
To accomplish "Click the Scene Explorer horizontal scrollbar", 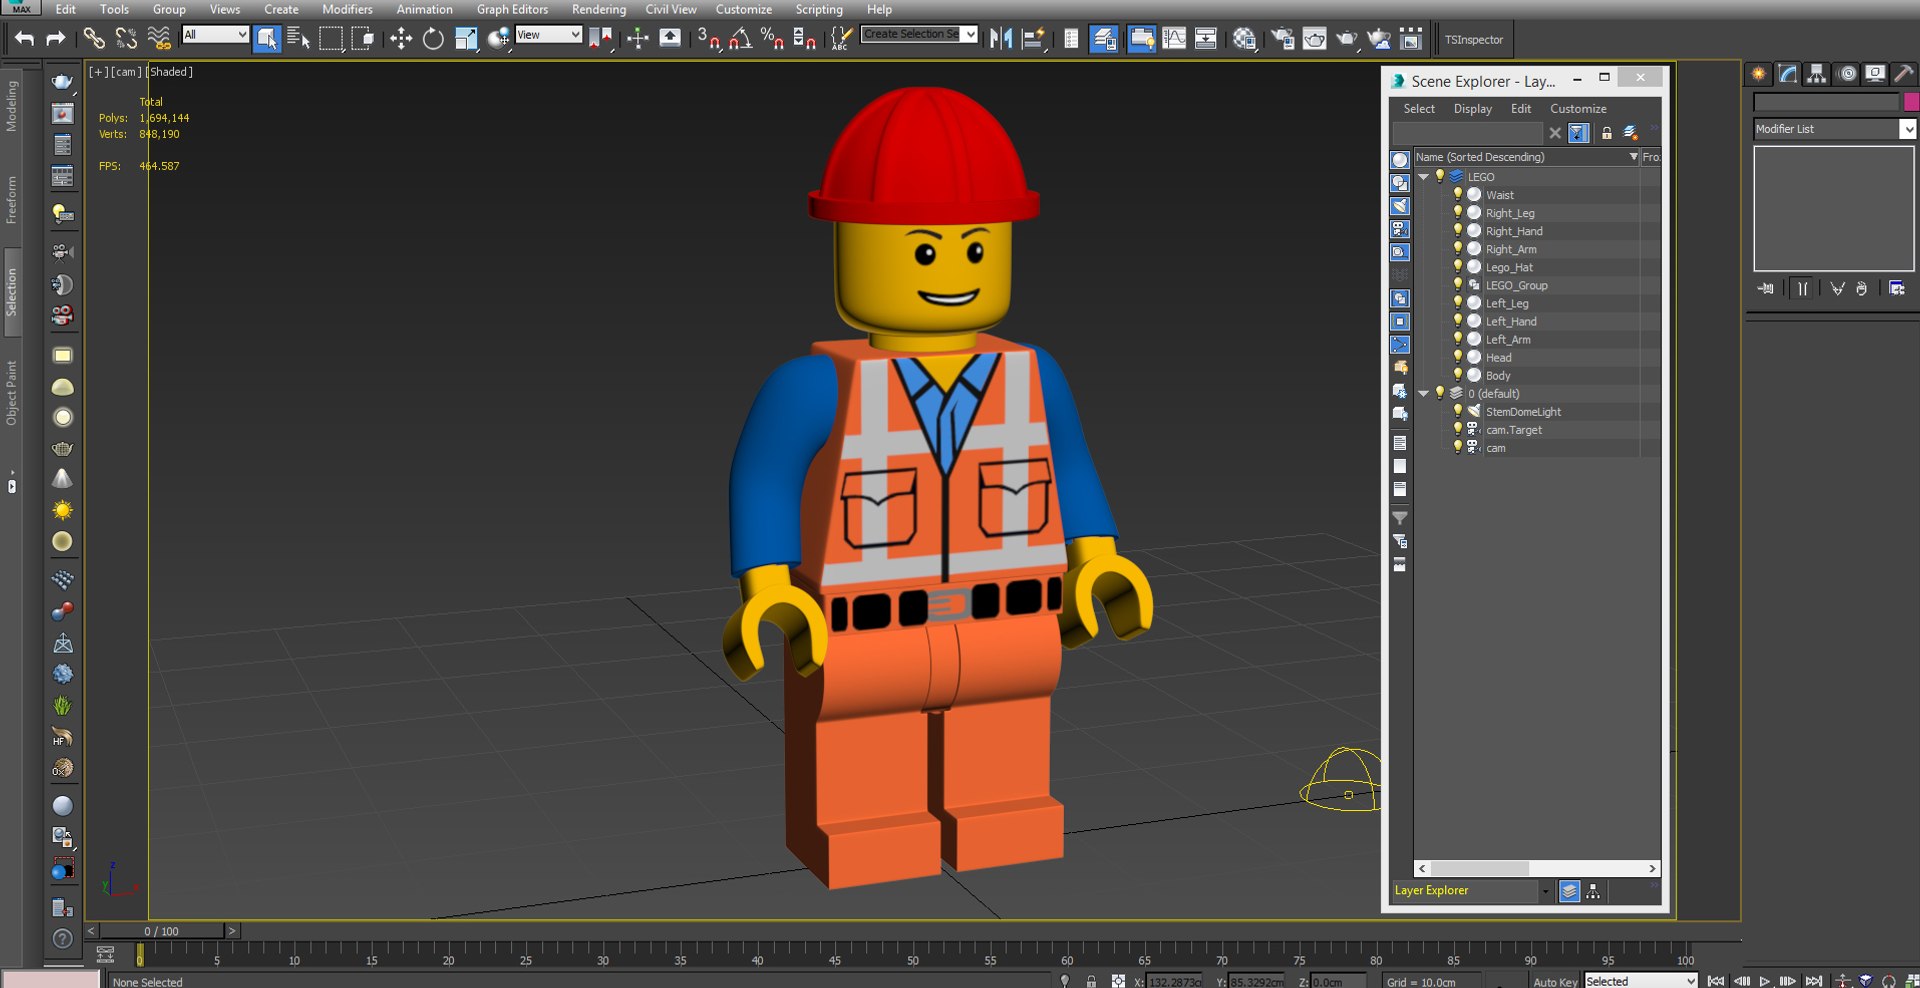I will [x=1536, y=868].
